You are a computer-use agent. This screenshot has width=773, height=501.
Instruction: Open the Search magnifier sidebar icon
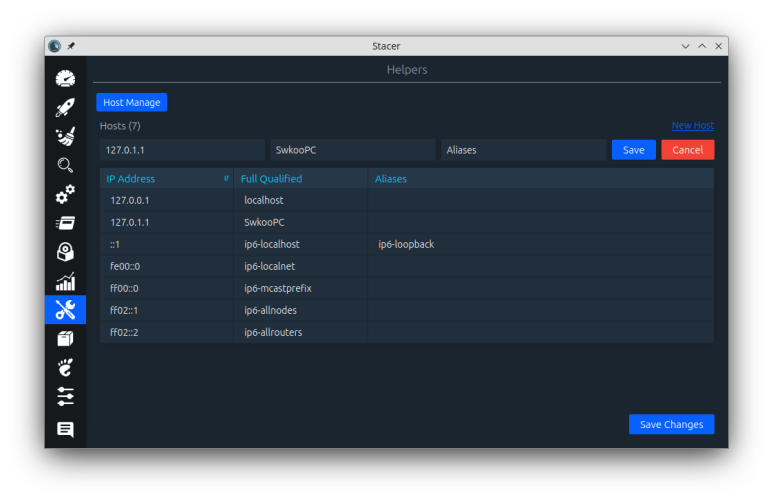click(x=65, y=165)
